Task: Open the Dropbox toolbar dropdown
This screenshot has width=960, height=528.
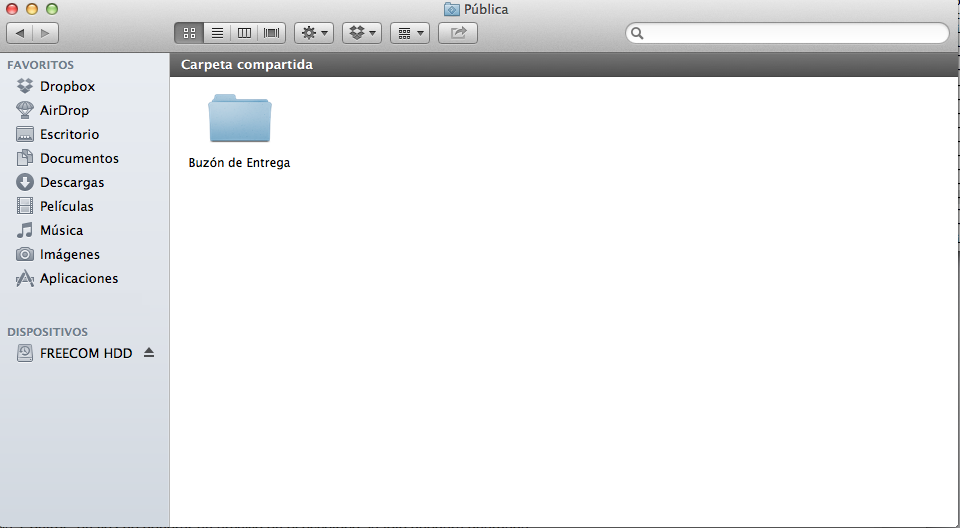Action: (362, 33)
